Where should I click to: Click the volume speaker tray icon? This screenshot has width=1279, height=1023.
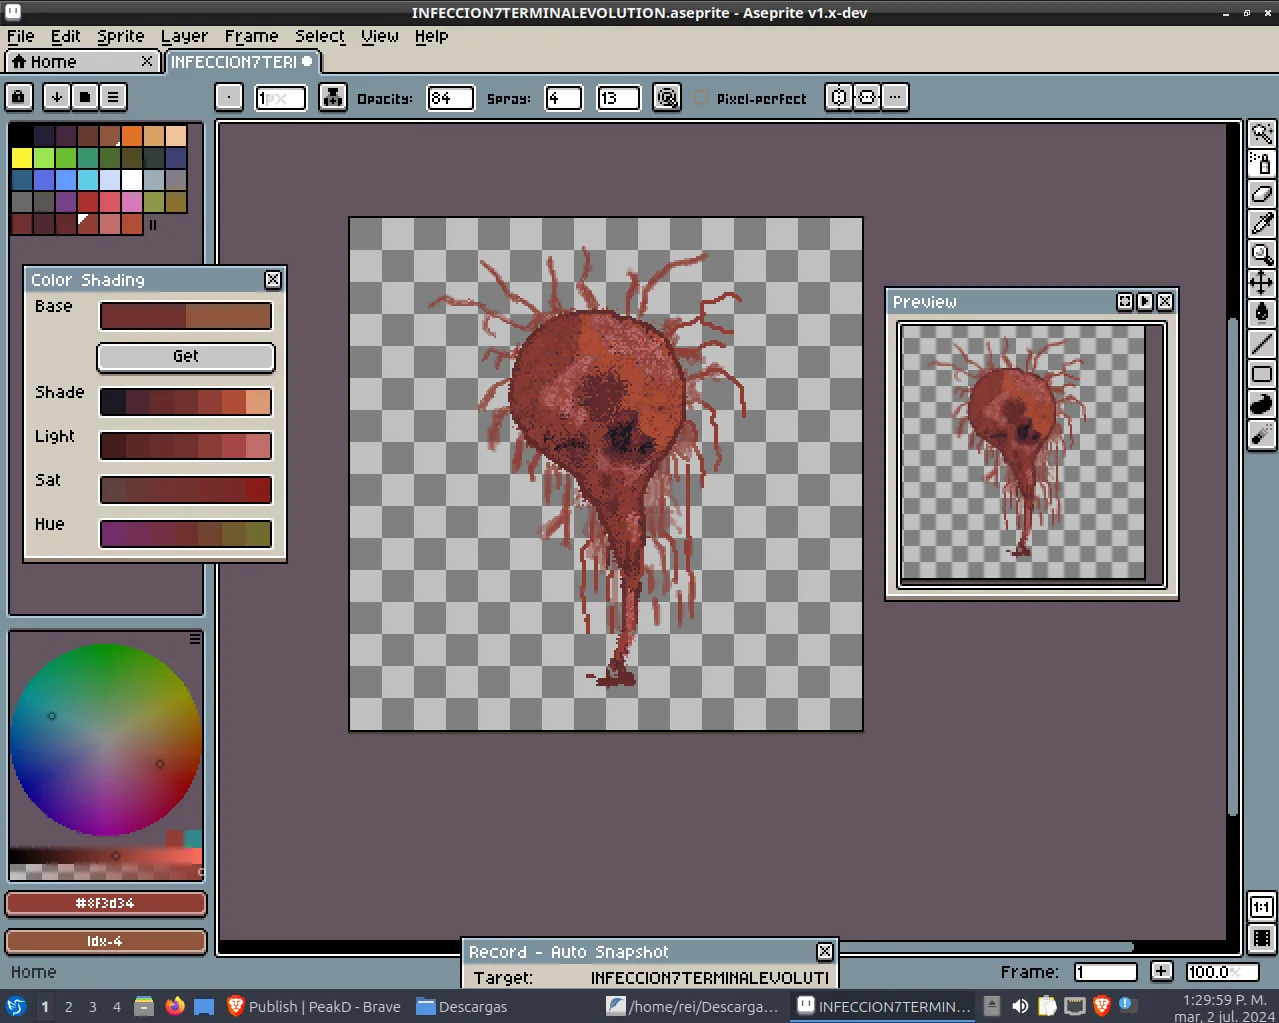coord(1020,1007)
